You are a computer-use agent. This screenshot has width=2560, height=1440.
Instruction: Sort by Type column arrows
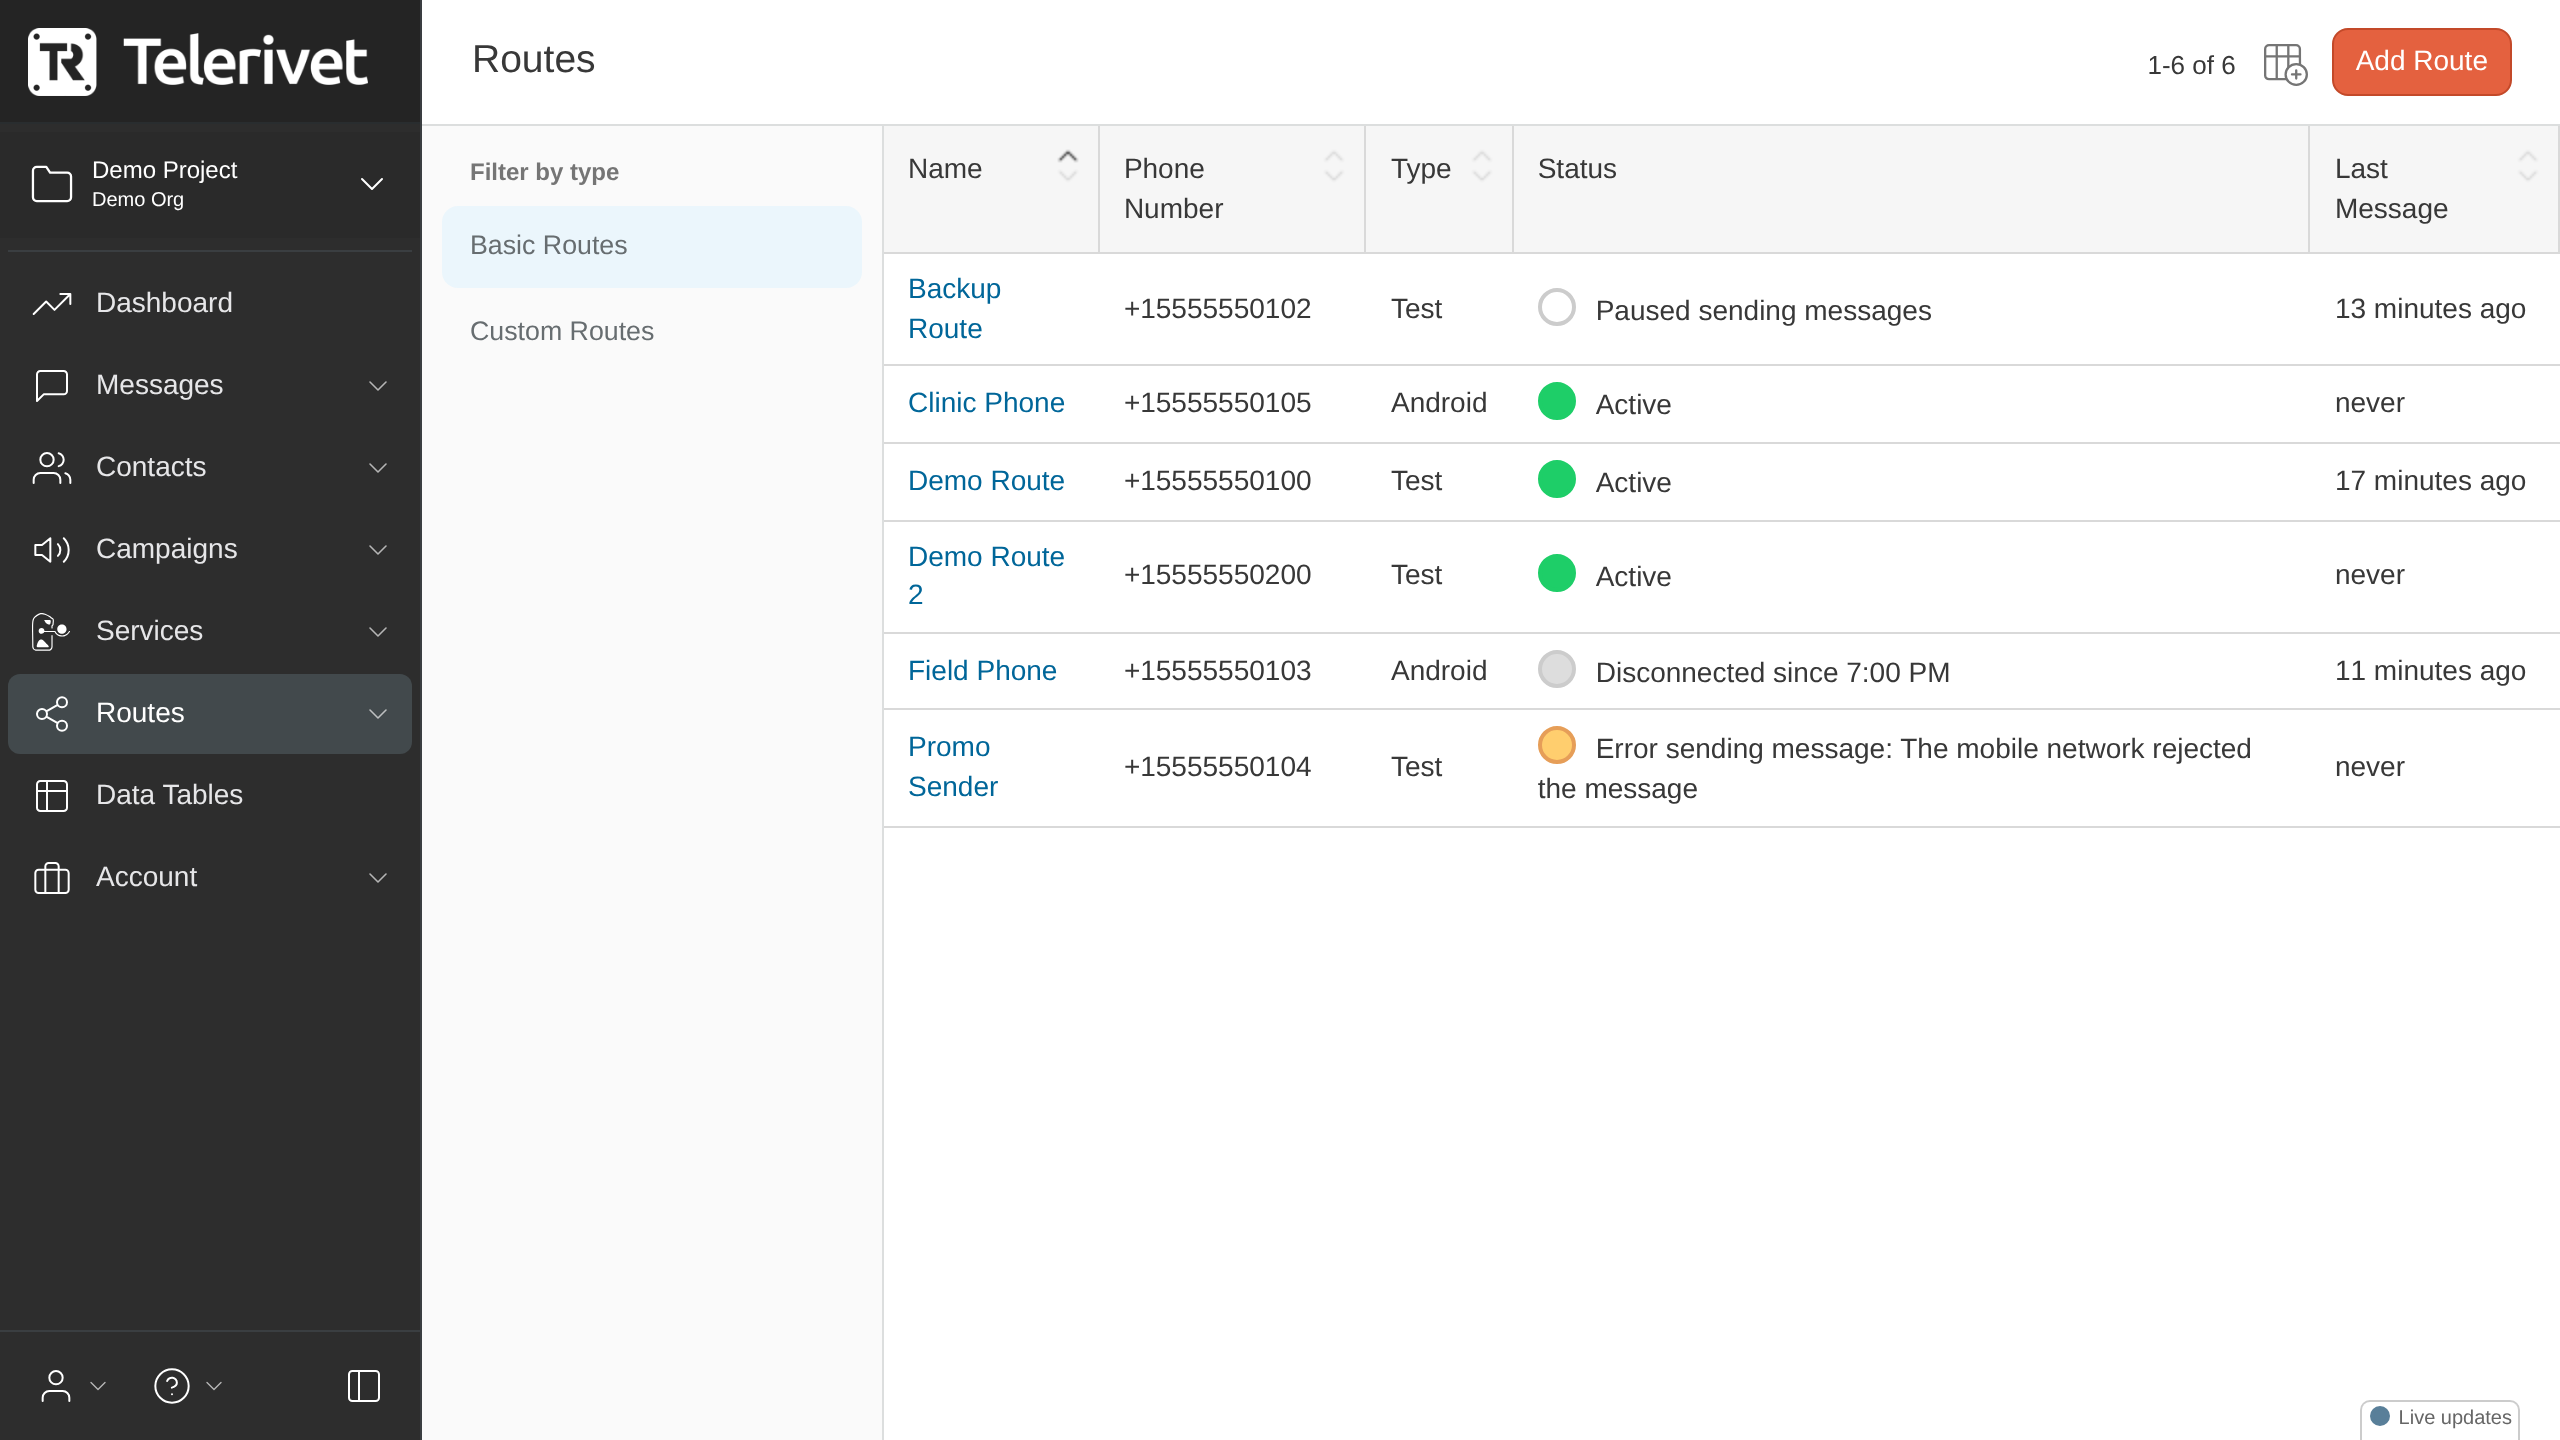tap(1482, 166)
